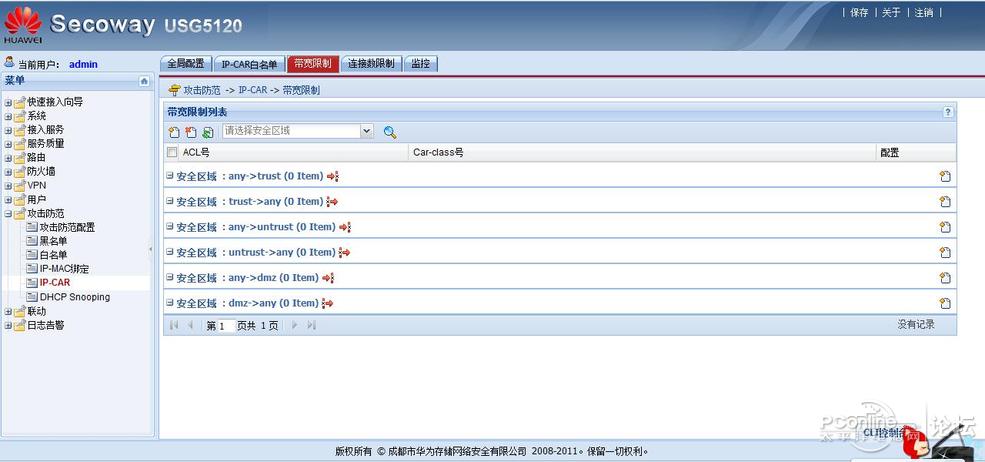985x462 pixels.
Task: Click the sidebar collapse handle
Action: tap(151, 250)
